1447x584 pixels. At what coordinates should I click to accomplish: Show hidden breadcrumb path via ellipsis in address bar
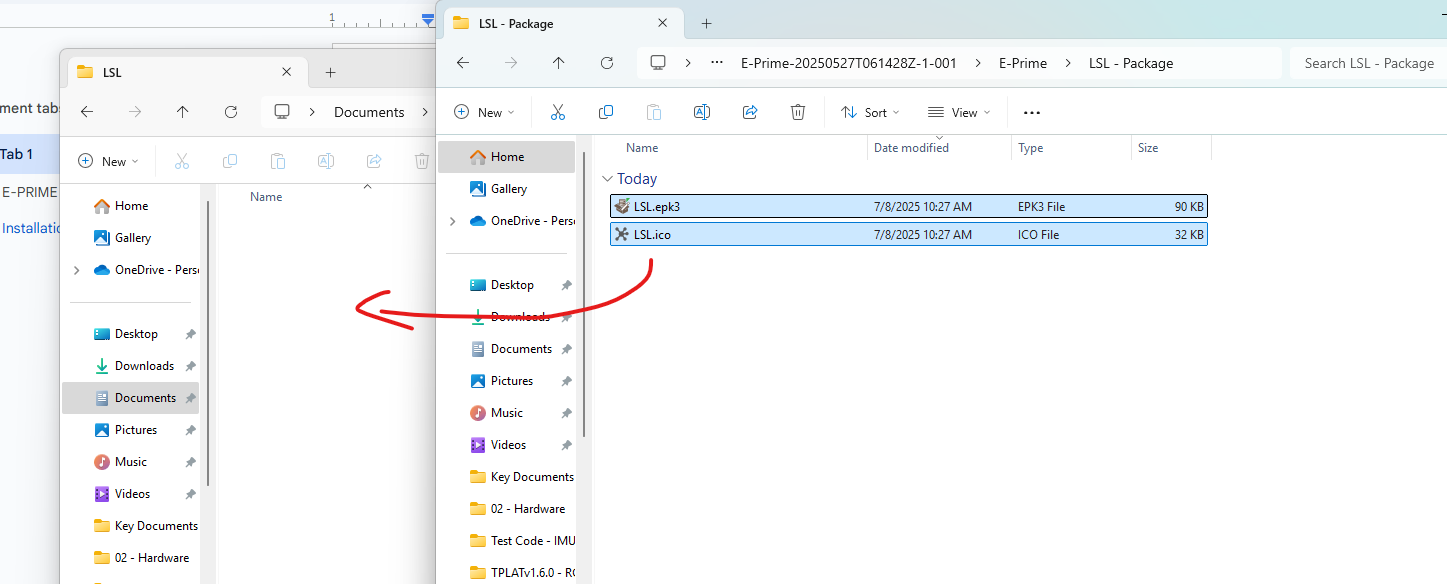[x=717, y=63]
